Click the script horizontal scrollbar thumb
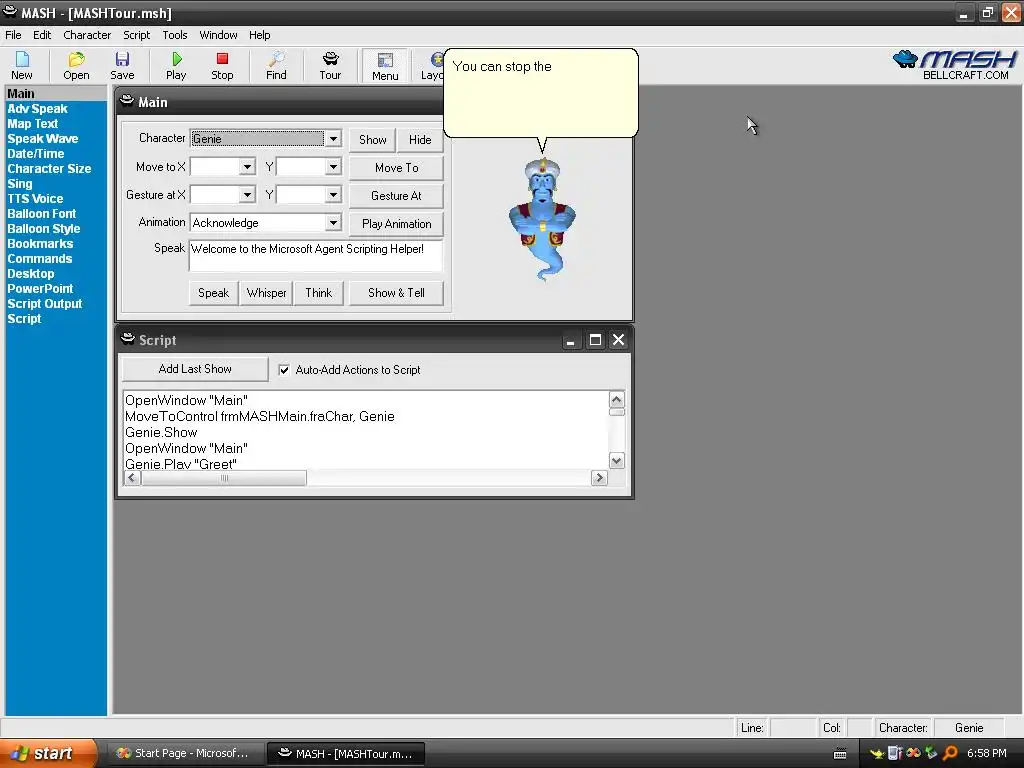 (223, 478)
